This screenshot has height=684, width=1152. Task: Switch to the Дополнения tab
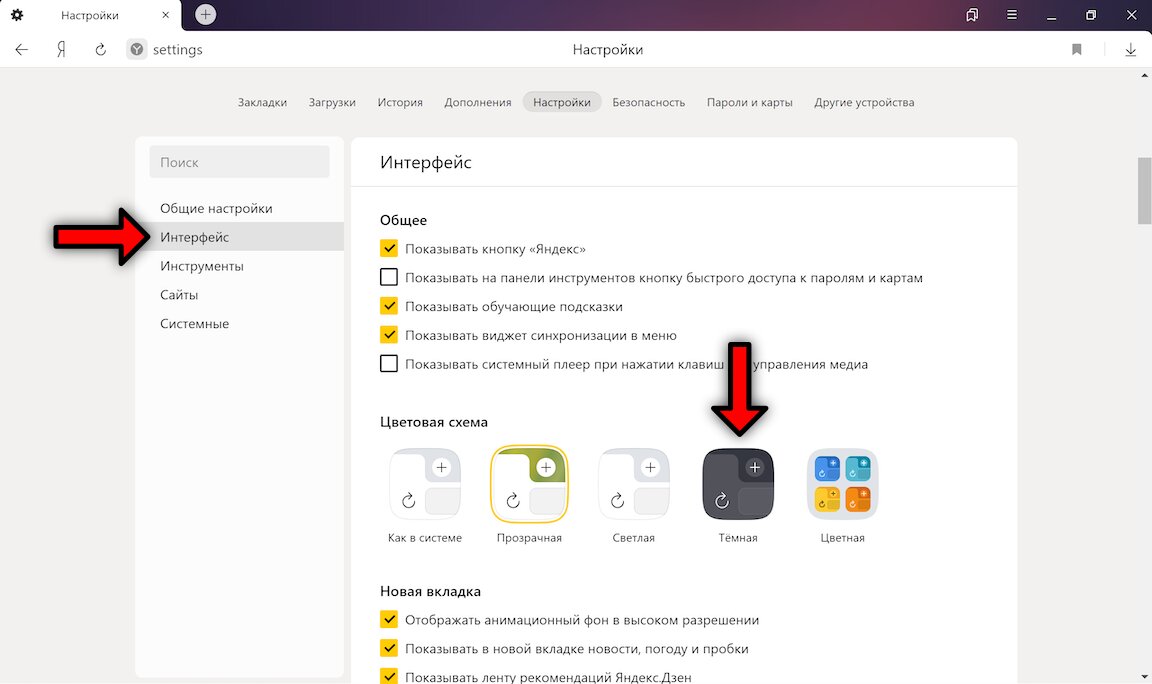478,102
